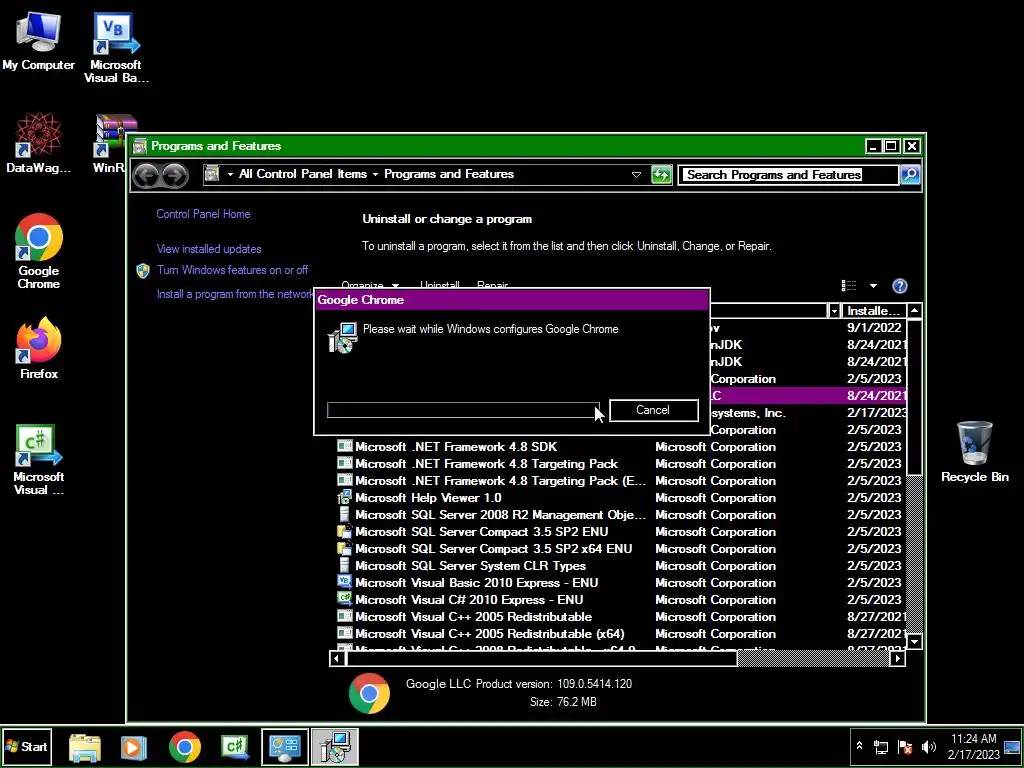The image size is (1024, 768).
Task: Open Microsoft Visual Basic desktop shortcut
Action: pyautogui.click(x=116, y=47)
